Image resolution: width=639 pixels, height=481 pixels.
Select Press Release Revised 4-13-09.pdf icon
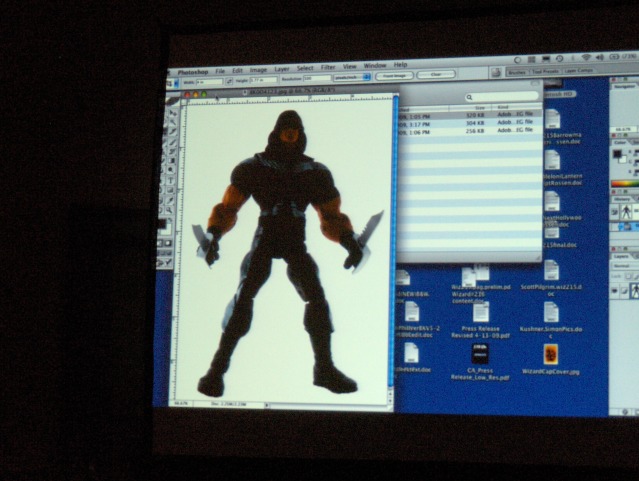click(481, 313)
